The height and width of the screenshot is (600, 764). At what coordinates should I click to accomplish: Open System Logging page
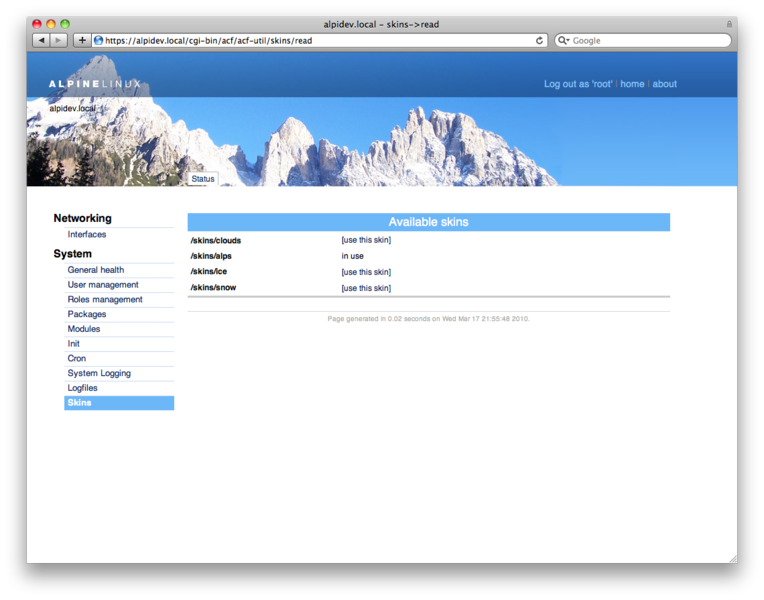tap(99, 373)
